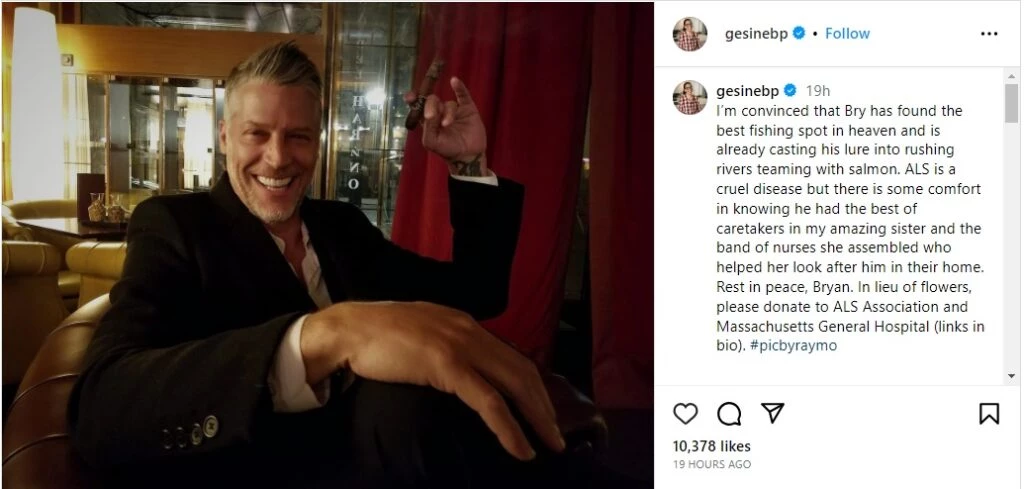Click the photo of the smiling man
This screenshot has height=489, width=1024.
328,245
